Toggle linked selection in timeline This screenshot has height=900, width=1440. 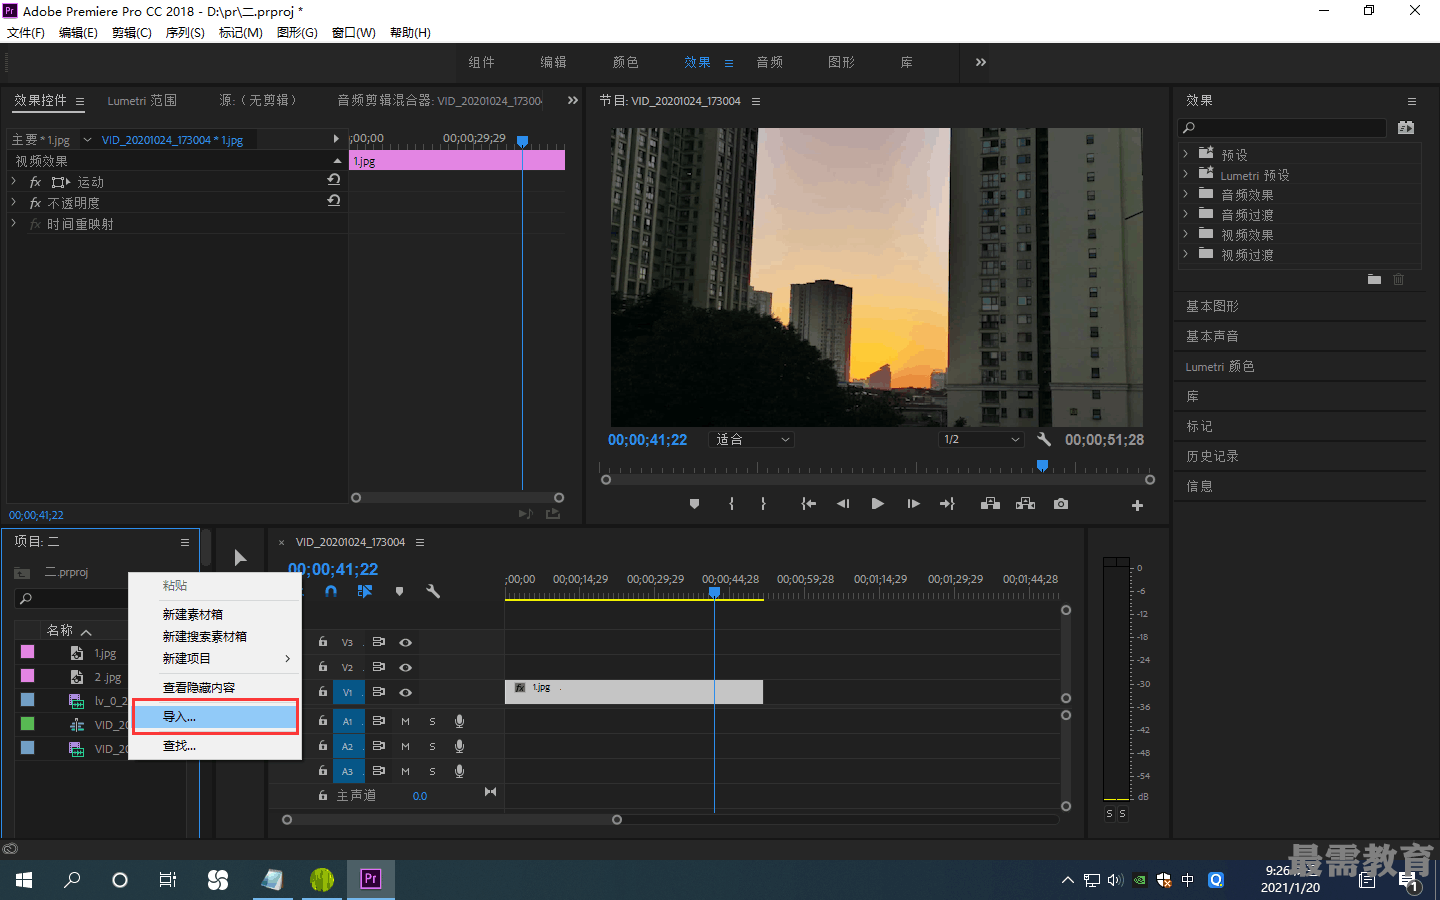tap(365, 591)
